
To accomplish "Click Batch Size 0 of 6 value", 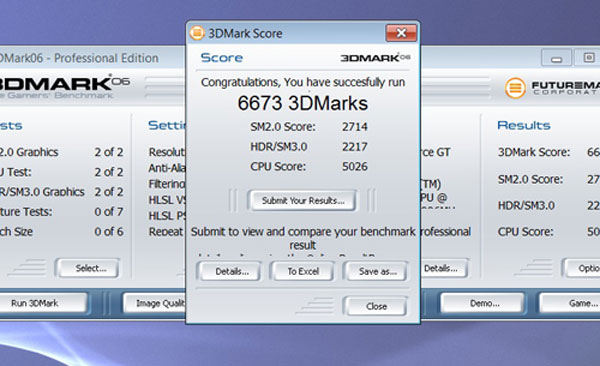I will (109, 231).
